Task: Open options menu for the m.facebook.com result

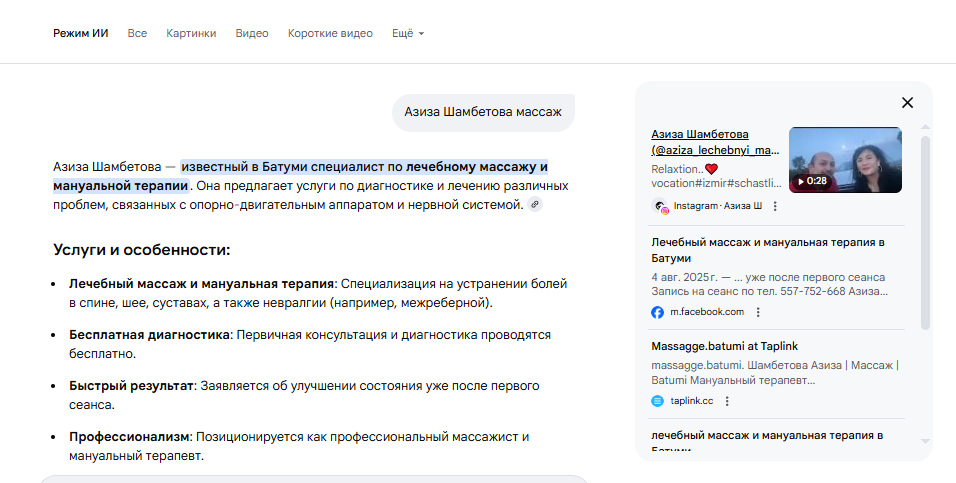Action: coord(758,312)
